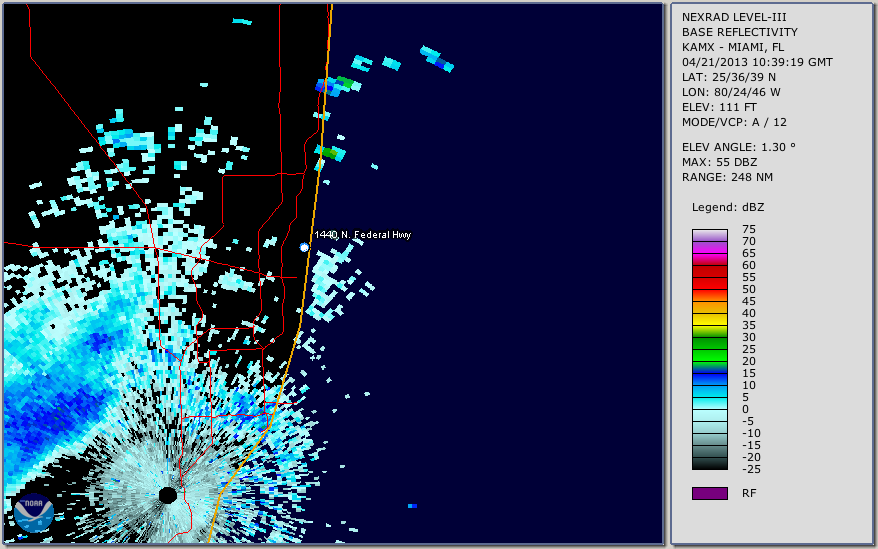Click the white location marker on the coastline
The width and height of the screenshot is (878, 549).
click(304, 247)
